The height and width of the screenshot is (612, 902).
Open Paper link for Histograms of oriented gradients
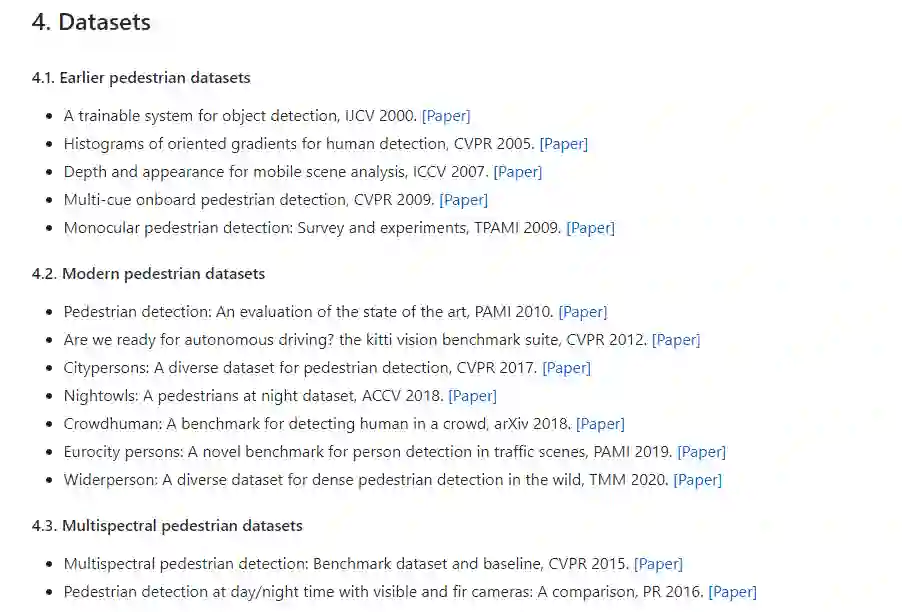564,144
